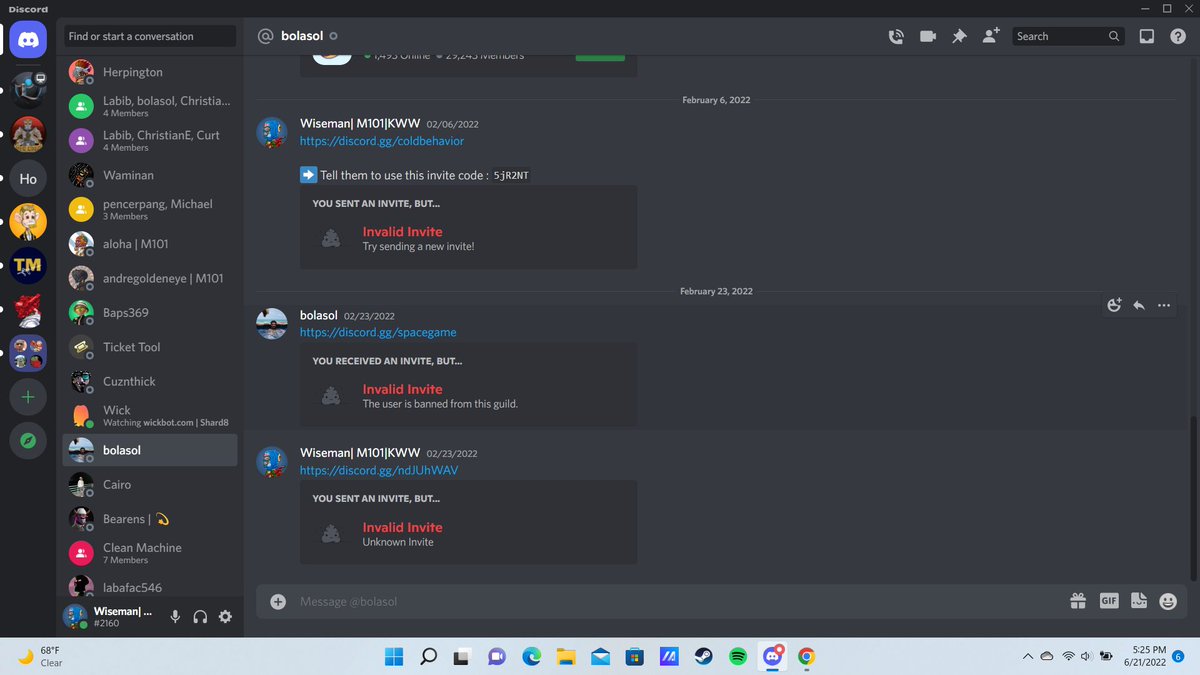1200x675 pixels.
Task: Click Find or start a conversation
Action: coord(150,36)
